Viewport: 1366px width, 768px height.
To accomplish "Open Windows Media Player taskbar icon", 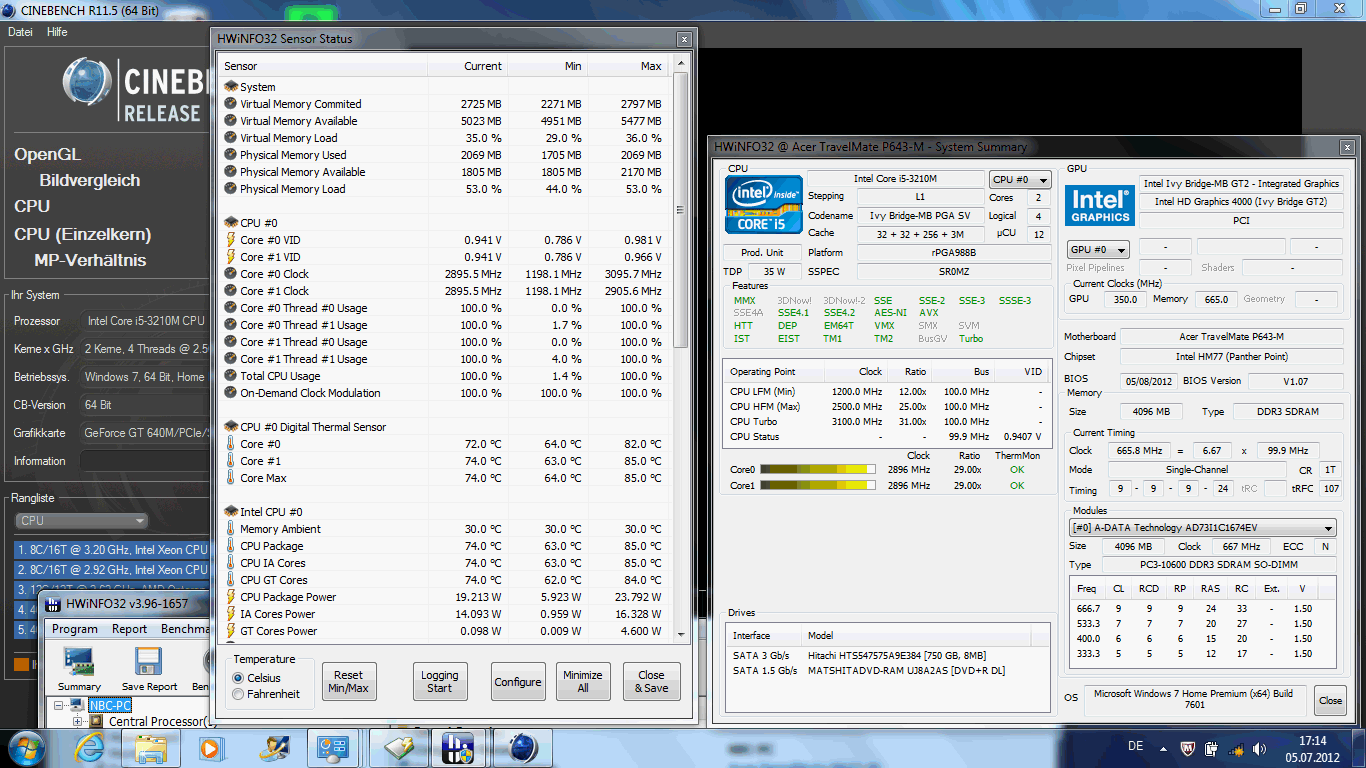I will (x=210, y=747).
